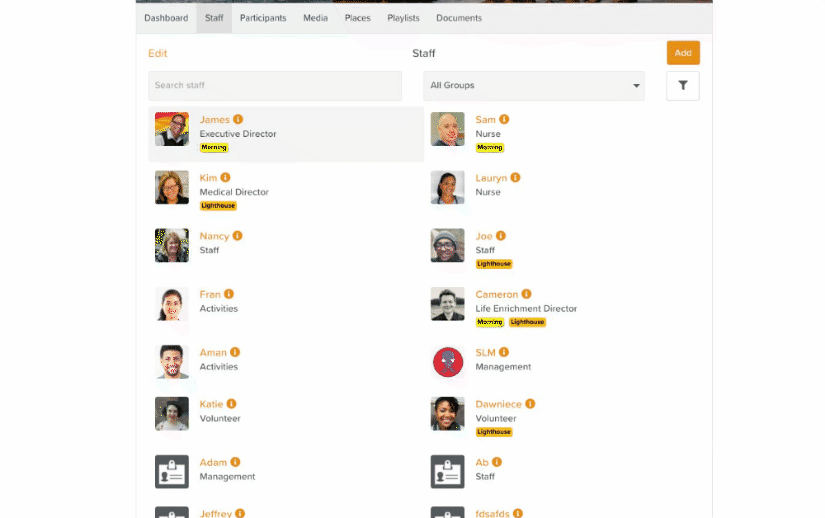The height and width of the screenshot is (518, 825).
Task: Open Fran's staff profile name
Action: click(x=210, y=294)
